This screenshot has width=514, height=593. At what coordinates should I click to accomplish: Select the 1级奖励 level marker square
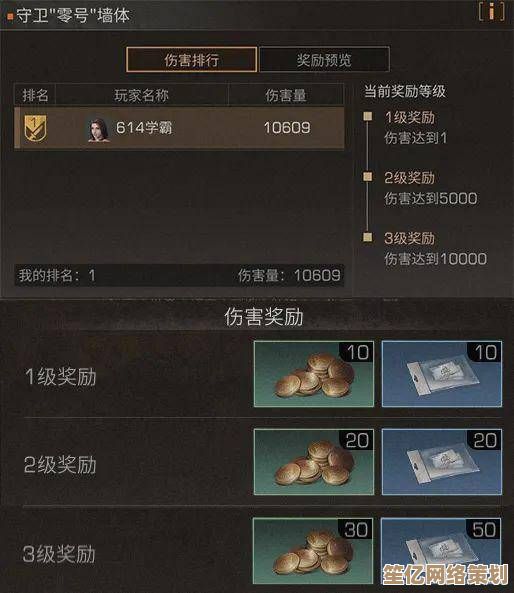point(367,116)
